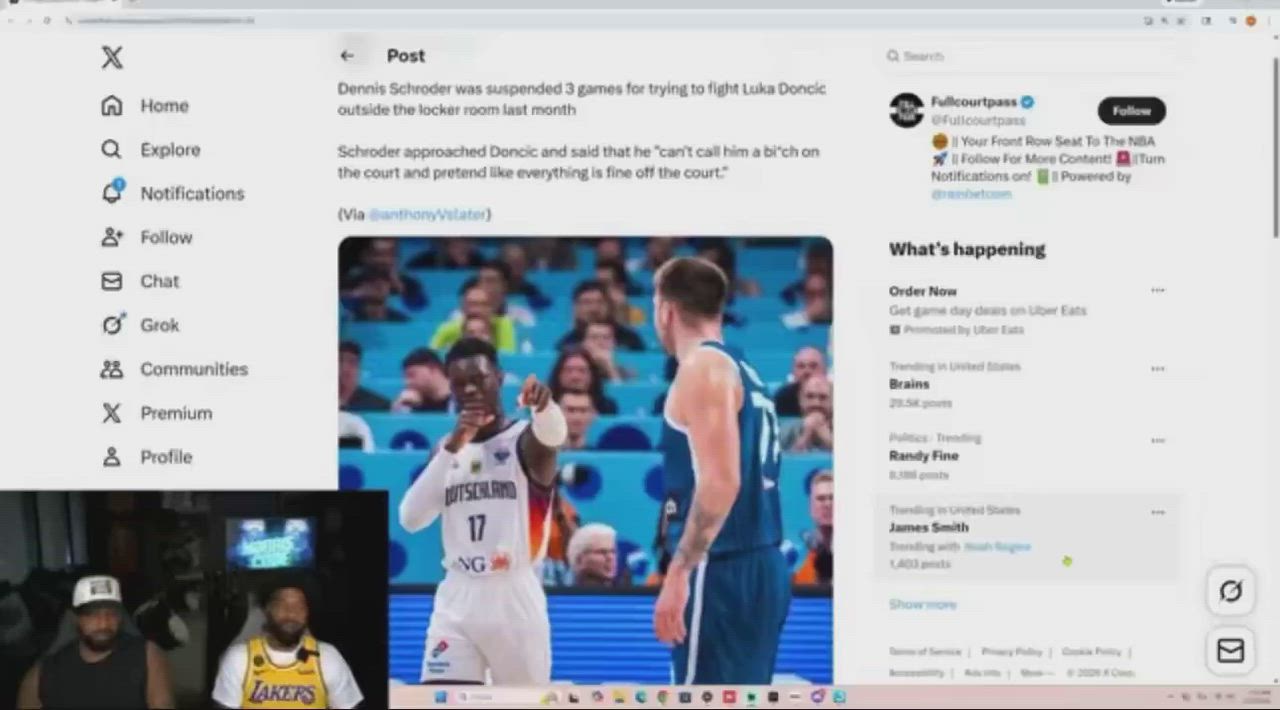
Task: Click Show more under trending list
Action: [922, 605]
